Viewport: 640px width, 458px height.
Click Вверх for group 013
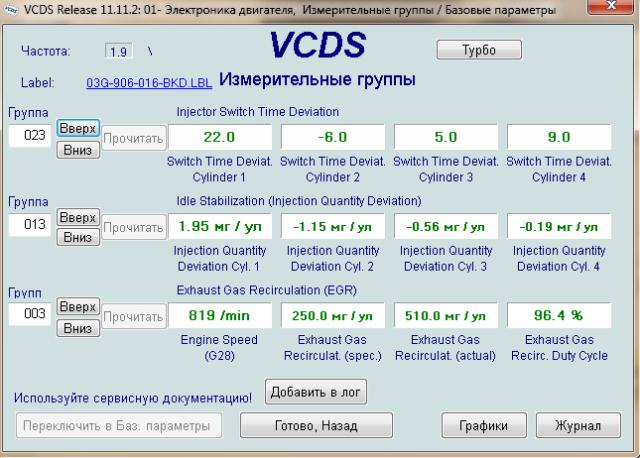click(x=78, y=218)
